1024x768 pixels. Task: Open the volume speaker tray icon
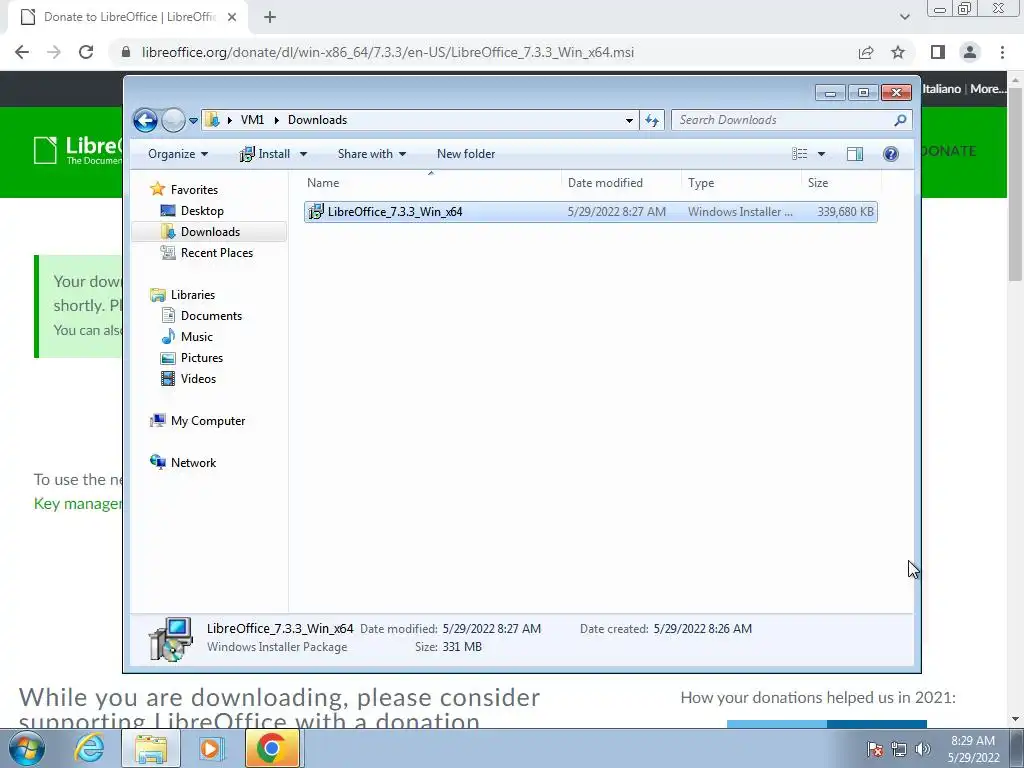click(923, 749)
